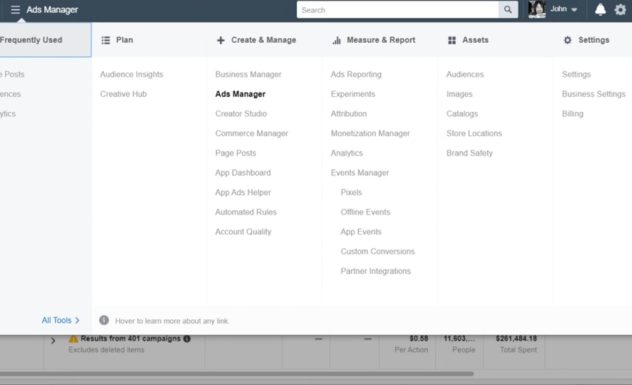Click the Create & Manage plus icon
Screen dimensions: 632x385
[x=220, y=40]
